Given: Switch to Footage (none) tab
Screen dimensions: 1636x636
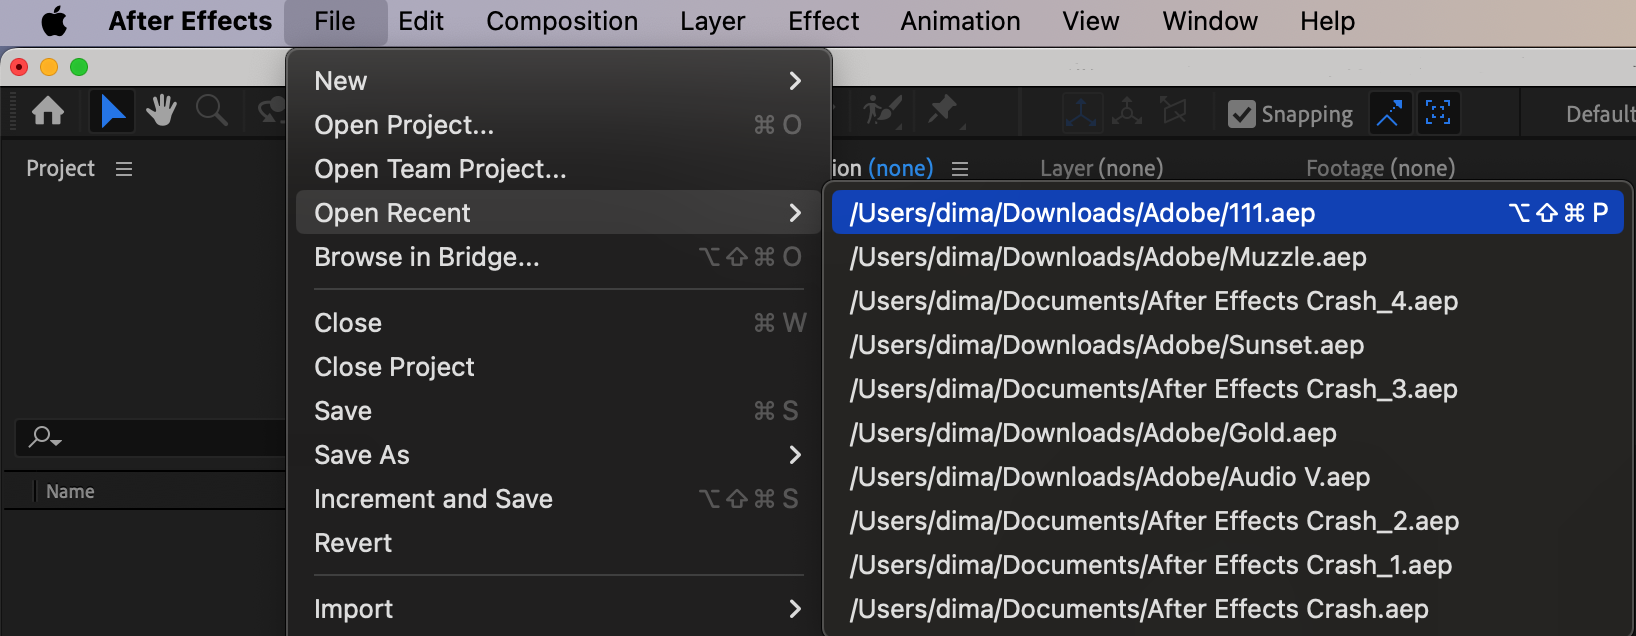Looking at the screenshot, I should [x=1380, y=168].
